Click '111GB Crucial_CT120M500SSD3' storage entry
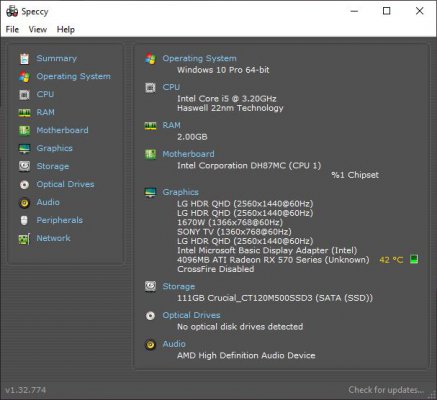 (275, 298)
